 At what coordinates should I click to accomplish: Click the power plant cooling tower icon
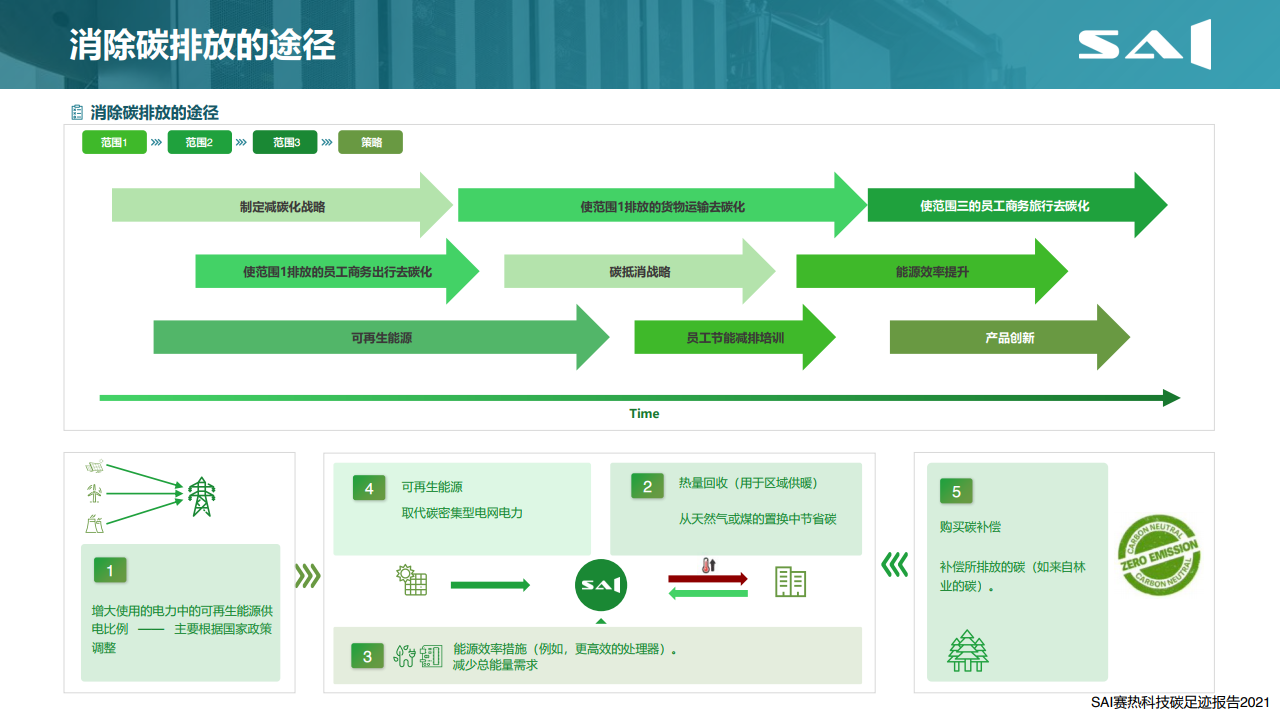(94, 523)
